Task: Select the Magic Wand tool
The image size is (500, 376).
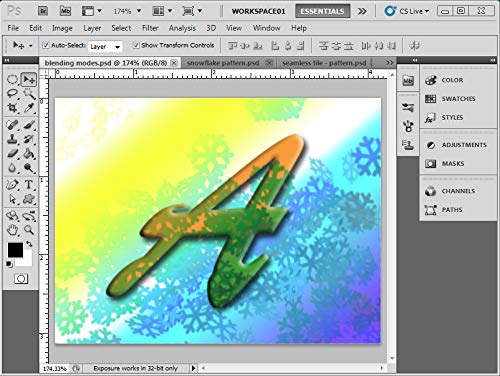Action: coord(29,94)
